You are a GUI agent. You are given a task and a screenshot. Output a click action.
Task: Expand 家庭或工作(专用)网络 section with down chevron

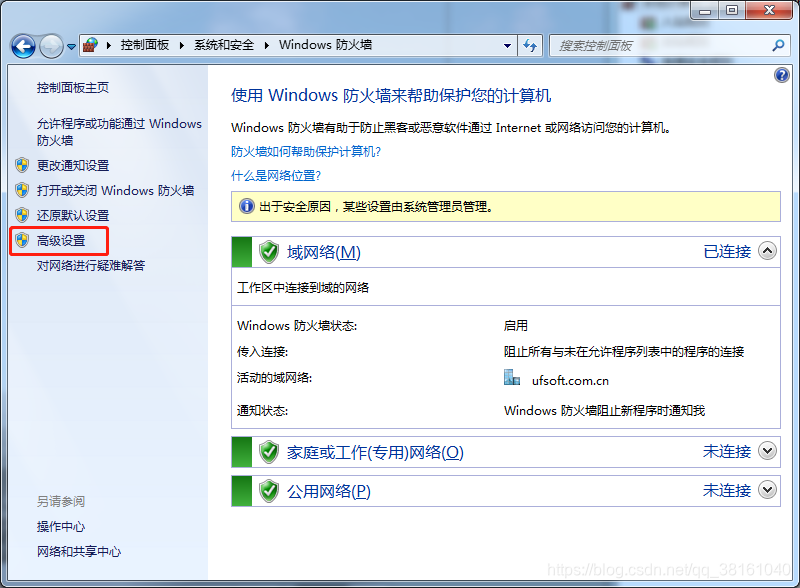point(767,451)
